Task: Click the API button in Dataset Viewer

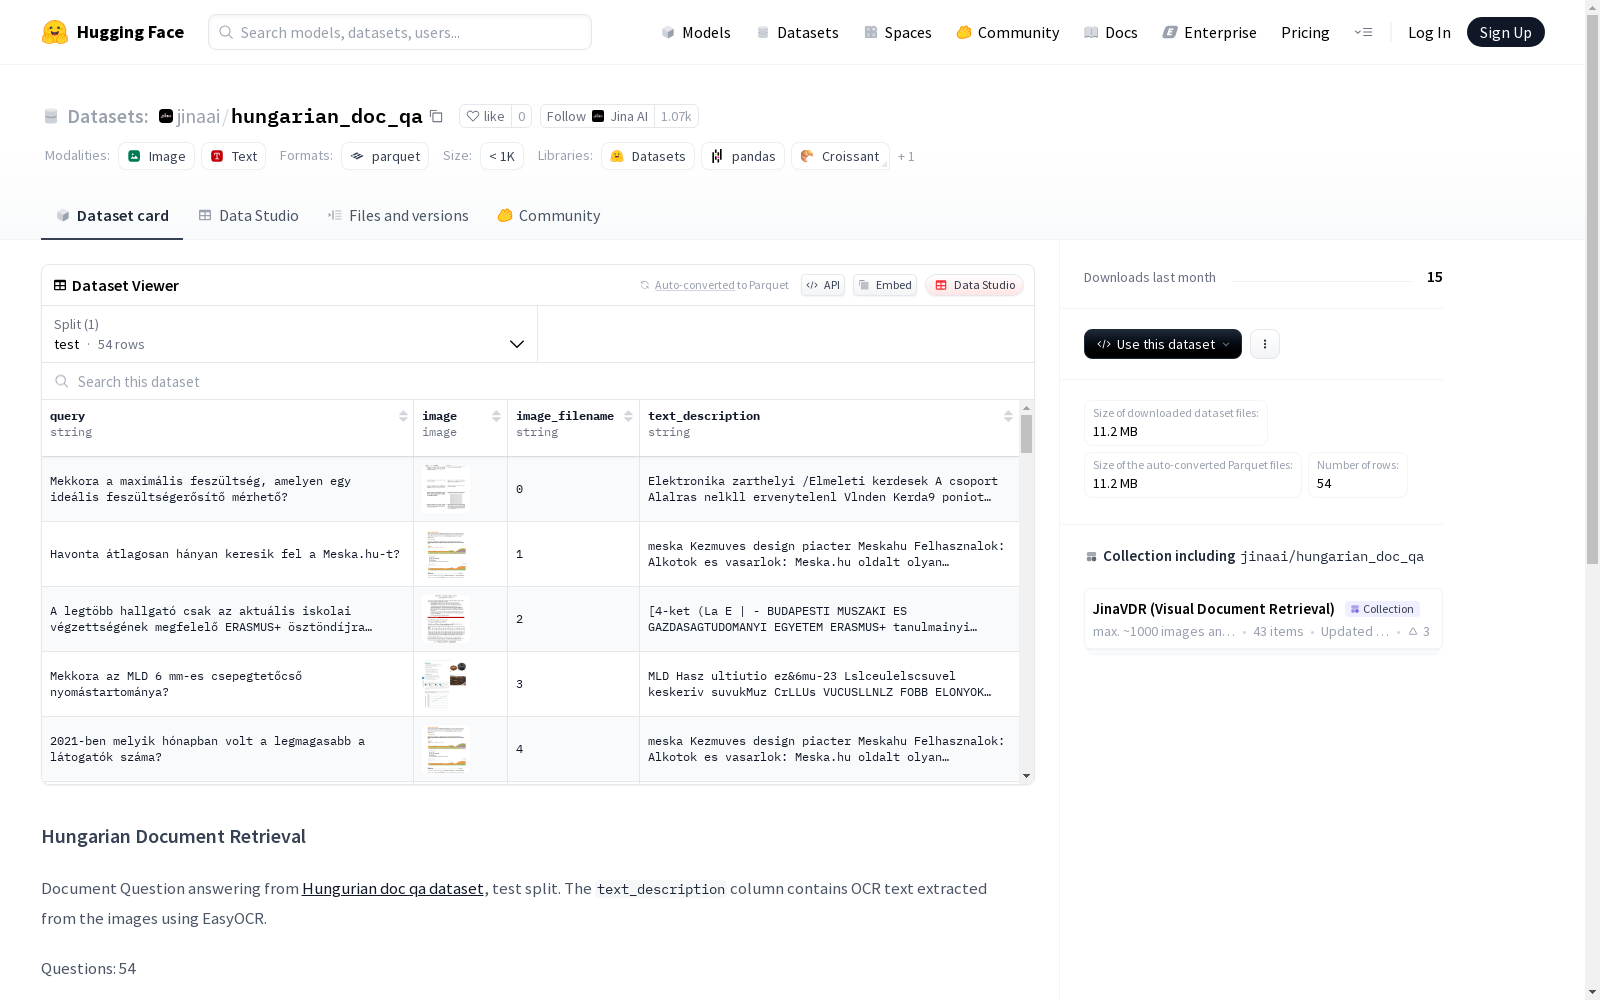Action: 823,285
